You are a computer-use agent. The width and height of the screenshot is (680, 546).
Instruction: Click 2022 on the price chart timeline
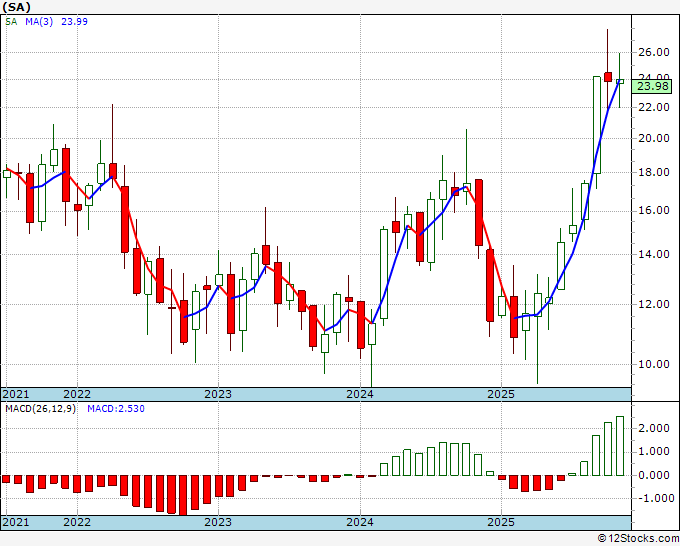pyautogui.click(x=77, y=394)
